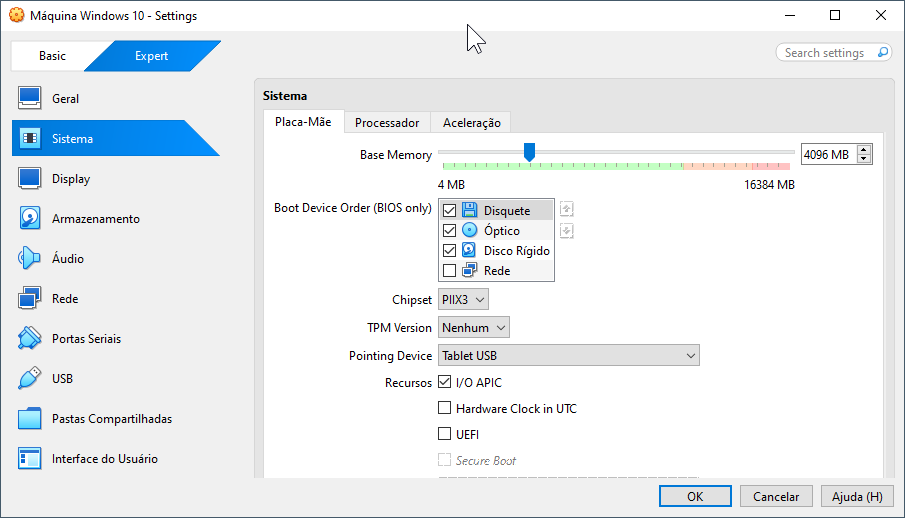Expand the Chipset PIIX3 dropdown
Image resolution: width=905 pixels, height=518 pixels.
coord(464,300)
